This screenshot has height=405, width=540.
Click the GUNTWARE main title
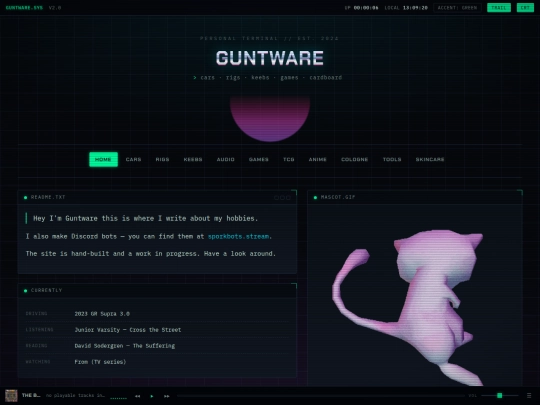[x=270, y=58]
